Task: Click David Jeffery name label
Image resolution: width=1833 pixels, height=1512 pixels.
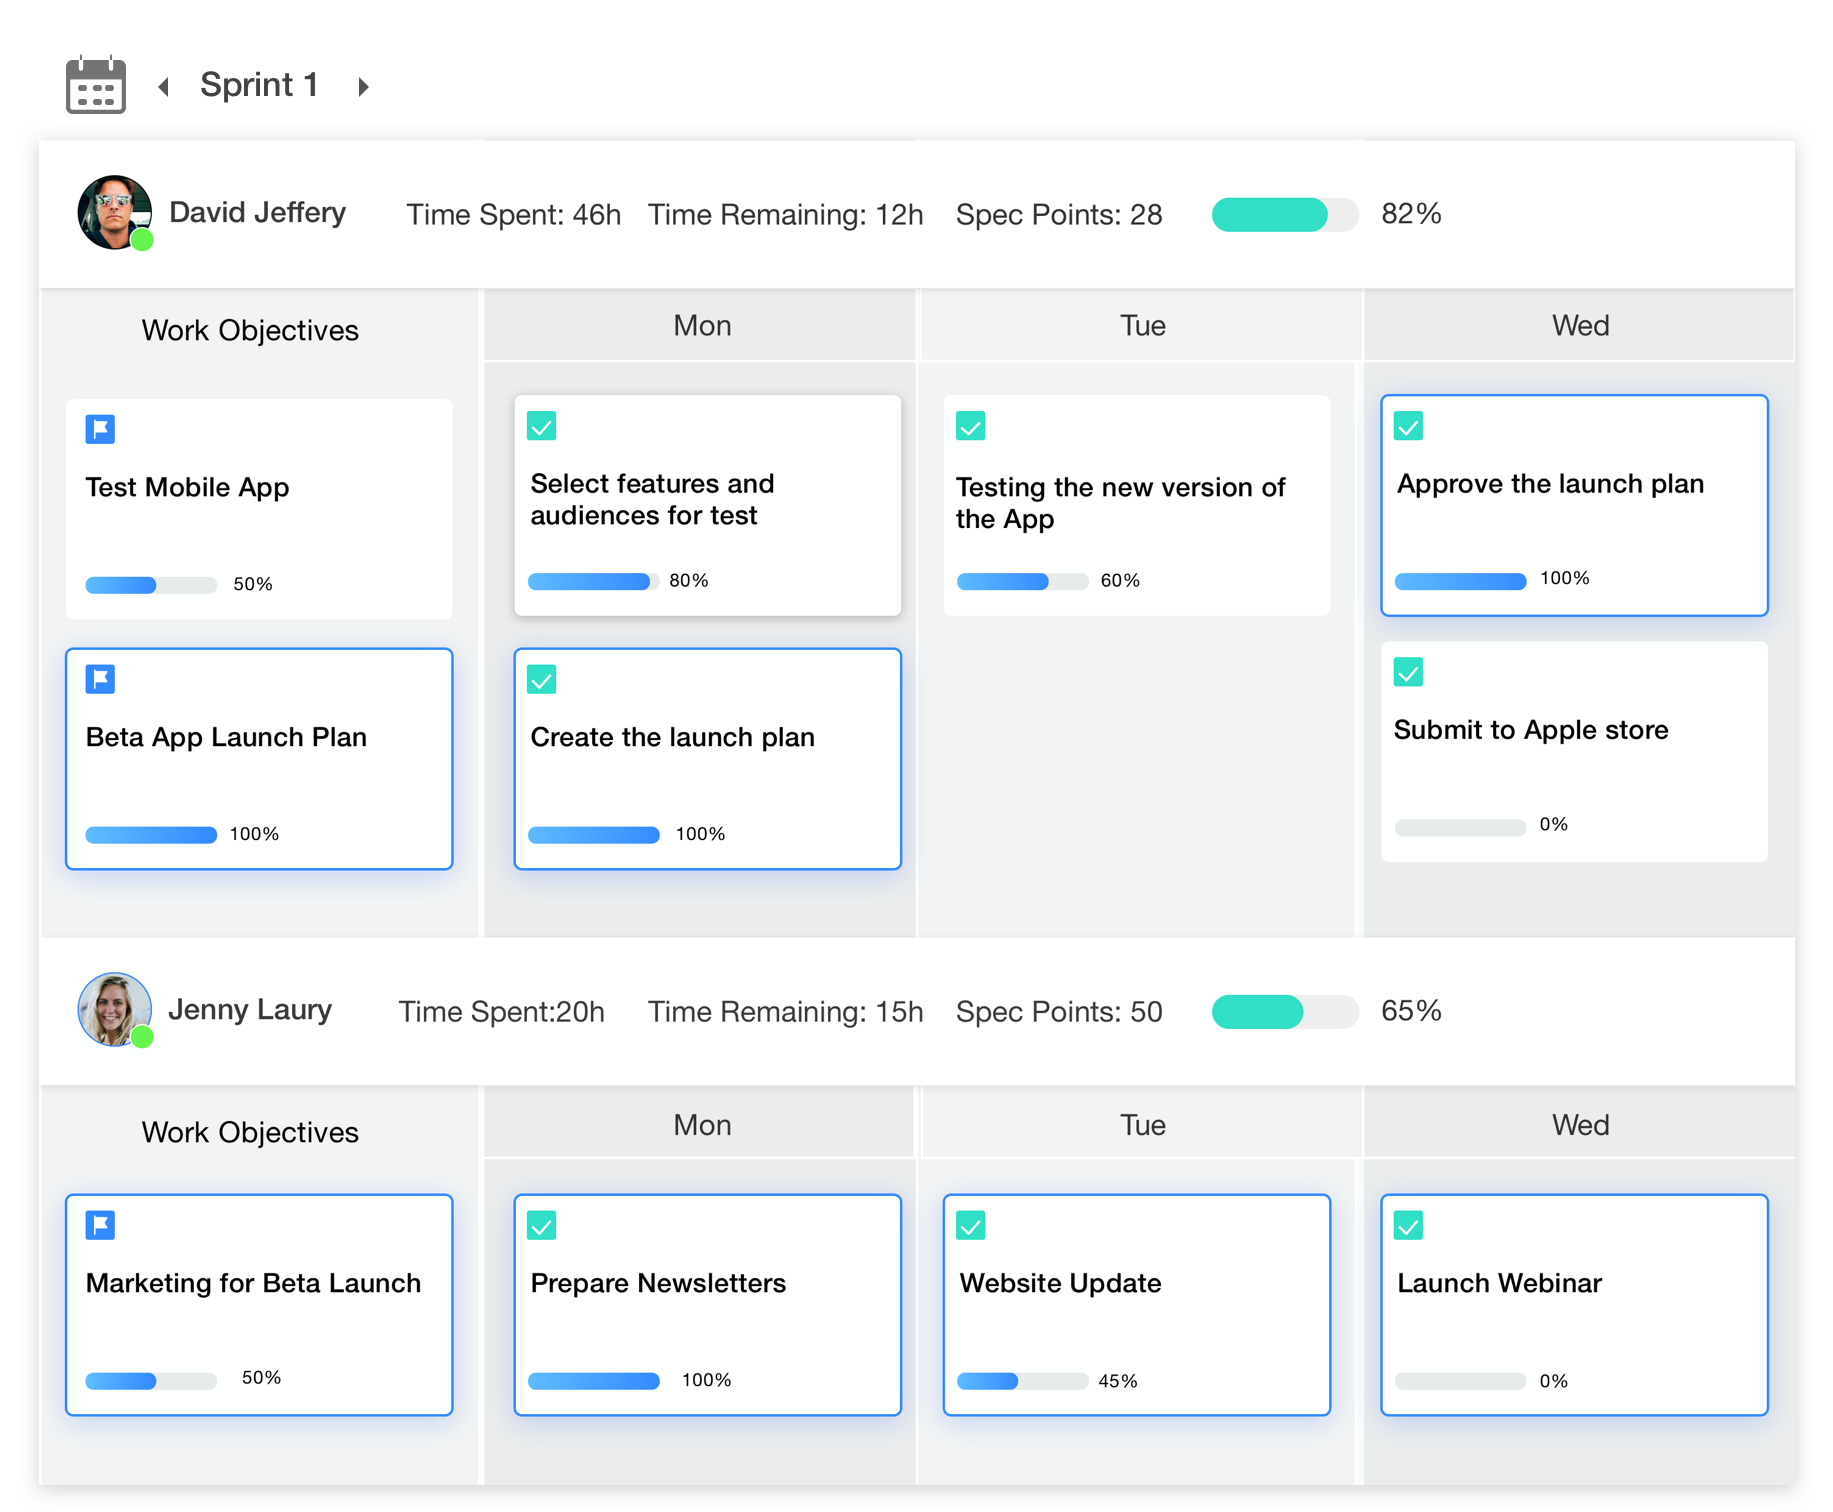Action: pos(257,213)
